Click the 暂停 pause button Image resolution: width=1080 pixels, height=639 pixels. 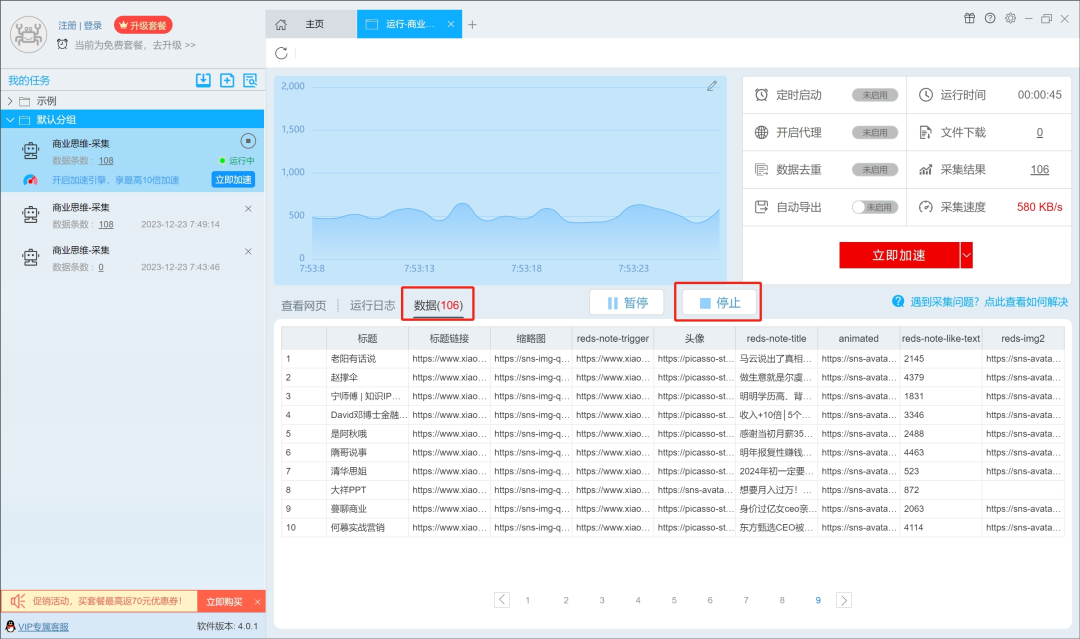pos(627,303)
